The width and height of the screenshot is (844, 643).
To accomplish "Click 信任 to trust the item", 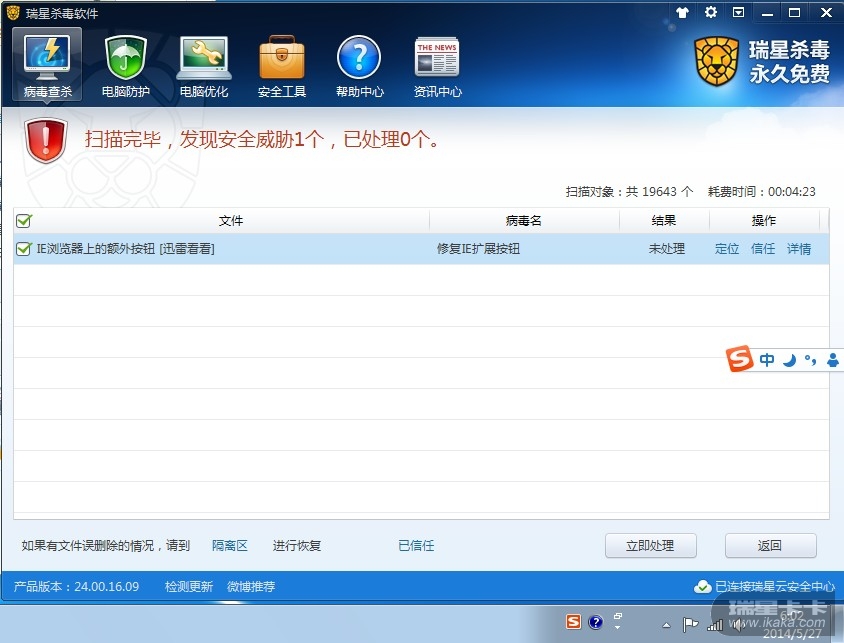I will tap(763, 249).
